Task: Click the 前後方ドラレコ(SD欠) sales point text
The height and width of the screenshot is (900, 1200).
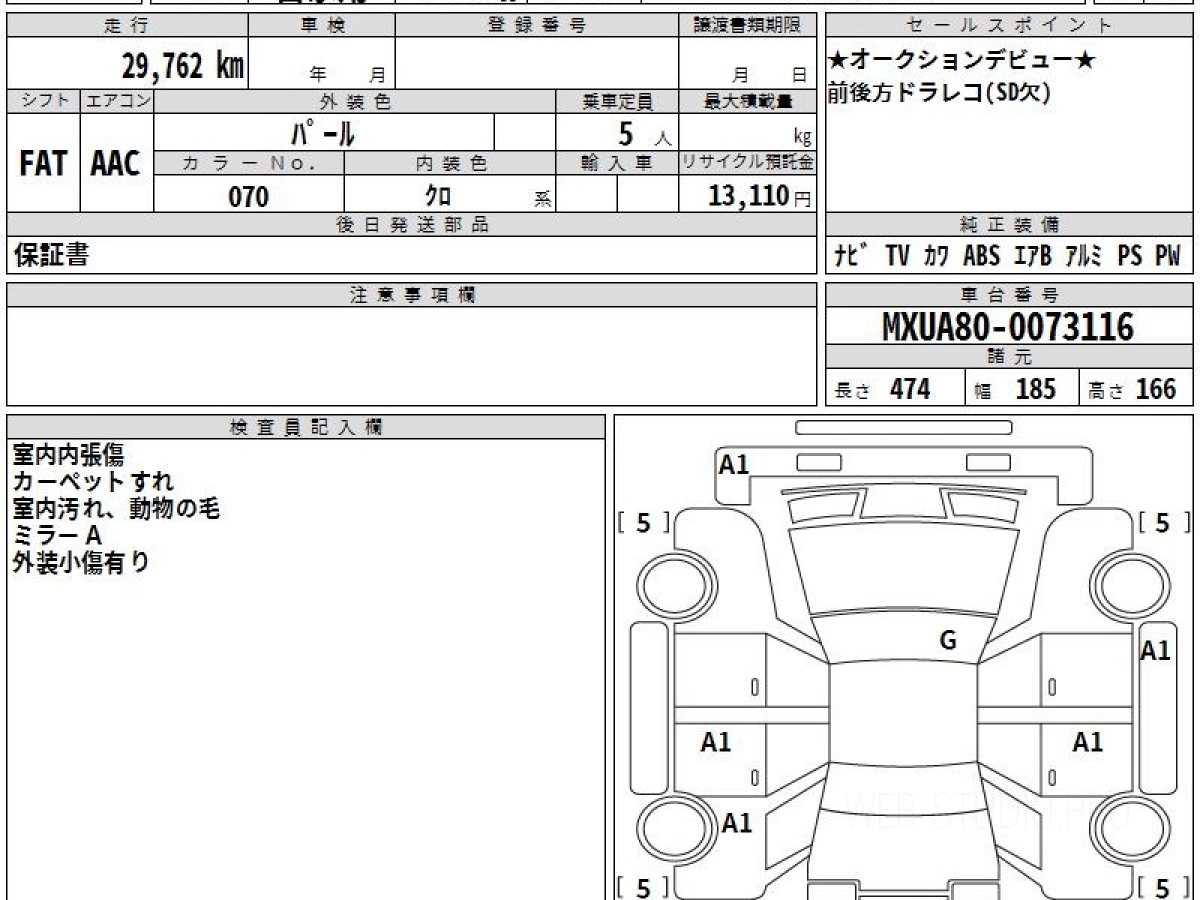Action: pos(938,93)
